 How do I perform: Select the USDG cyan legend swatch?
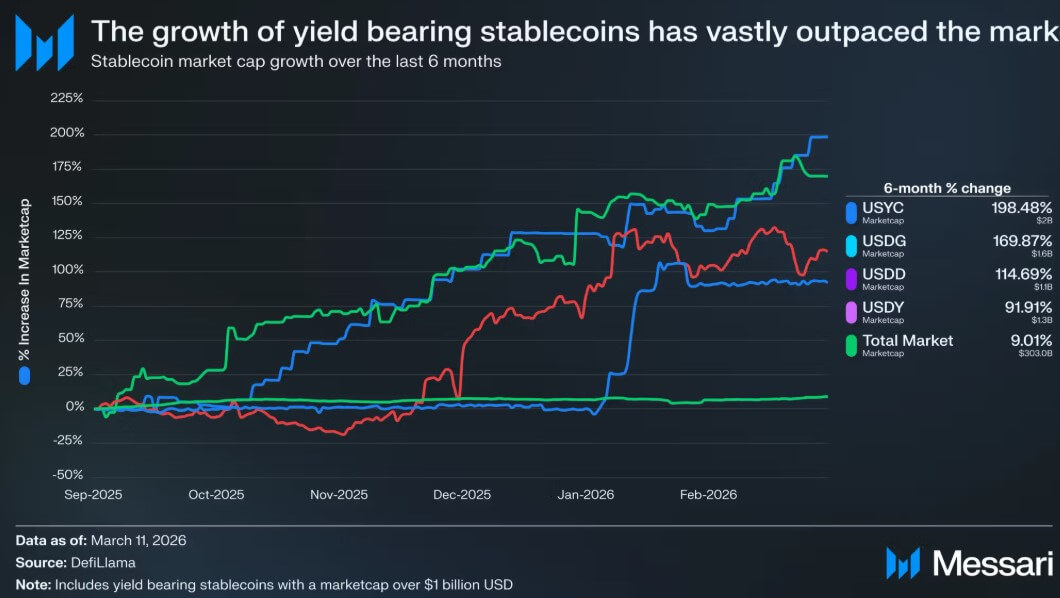851,245
